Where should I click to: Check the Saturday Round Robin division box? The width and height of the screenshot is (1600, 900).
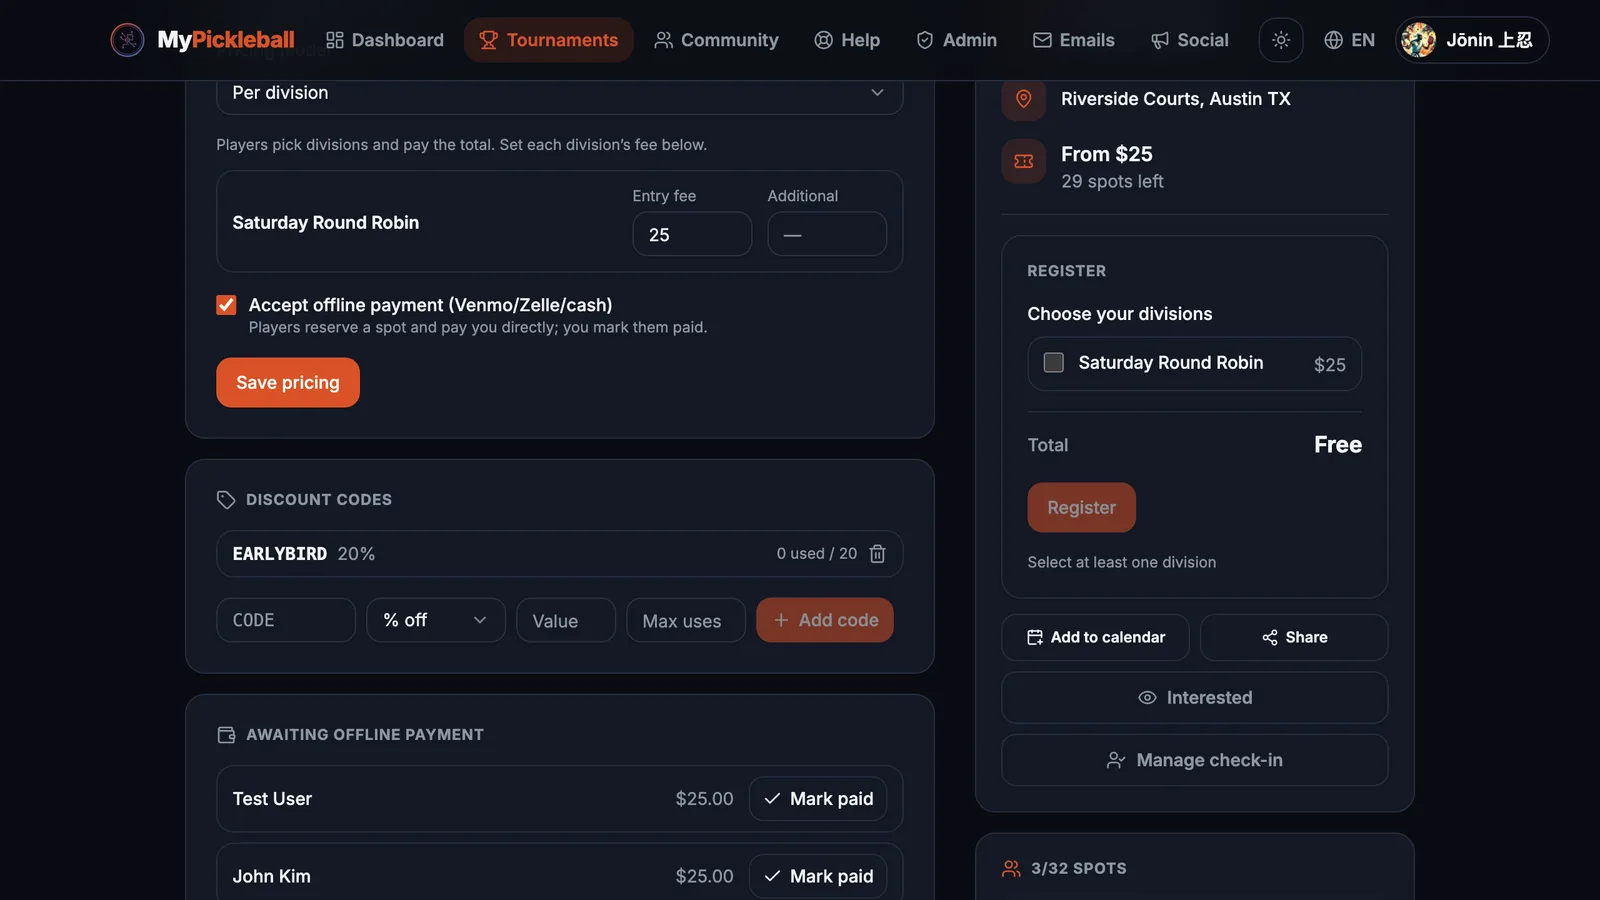(1053, 362)
